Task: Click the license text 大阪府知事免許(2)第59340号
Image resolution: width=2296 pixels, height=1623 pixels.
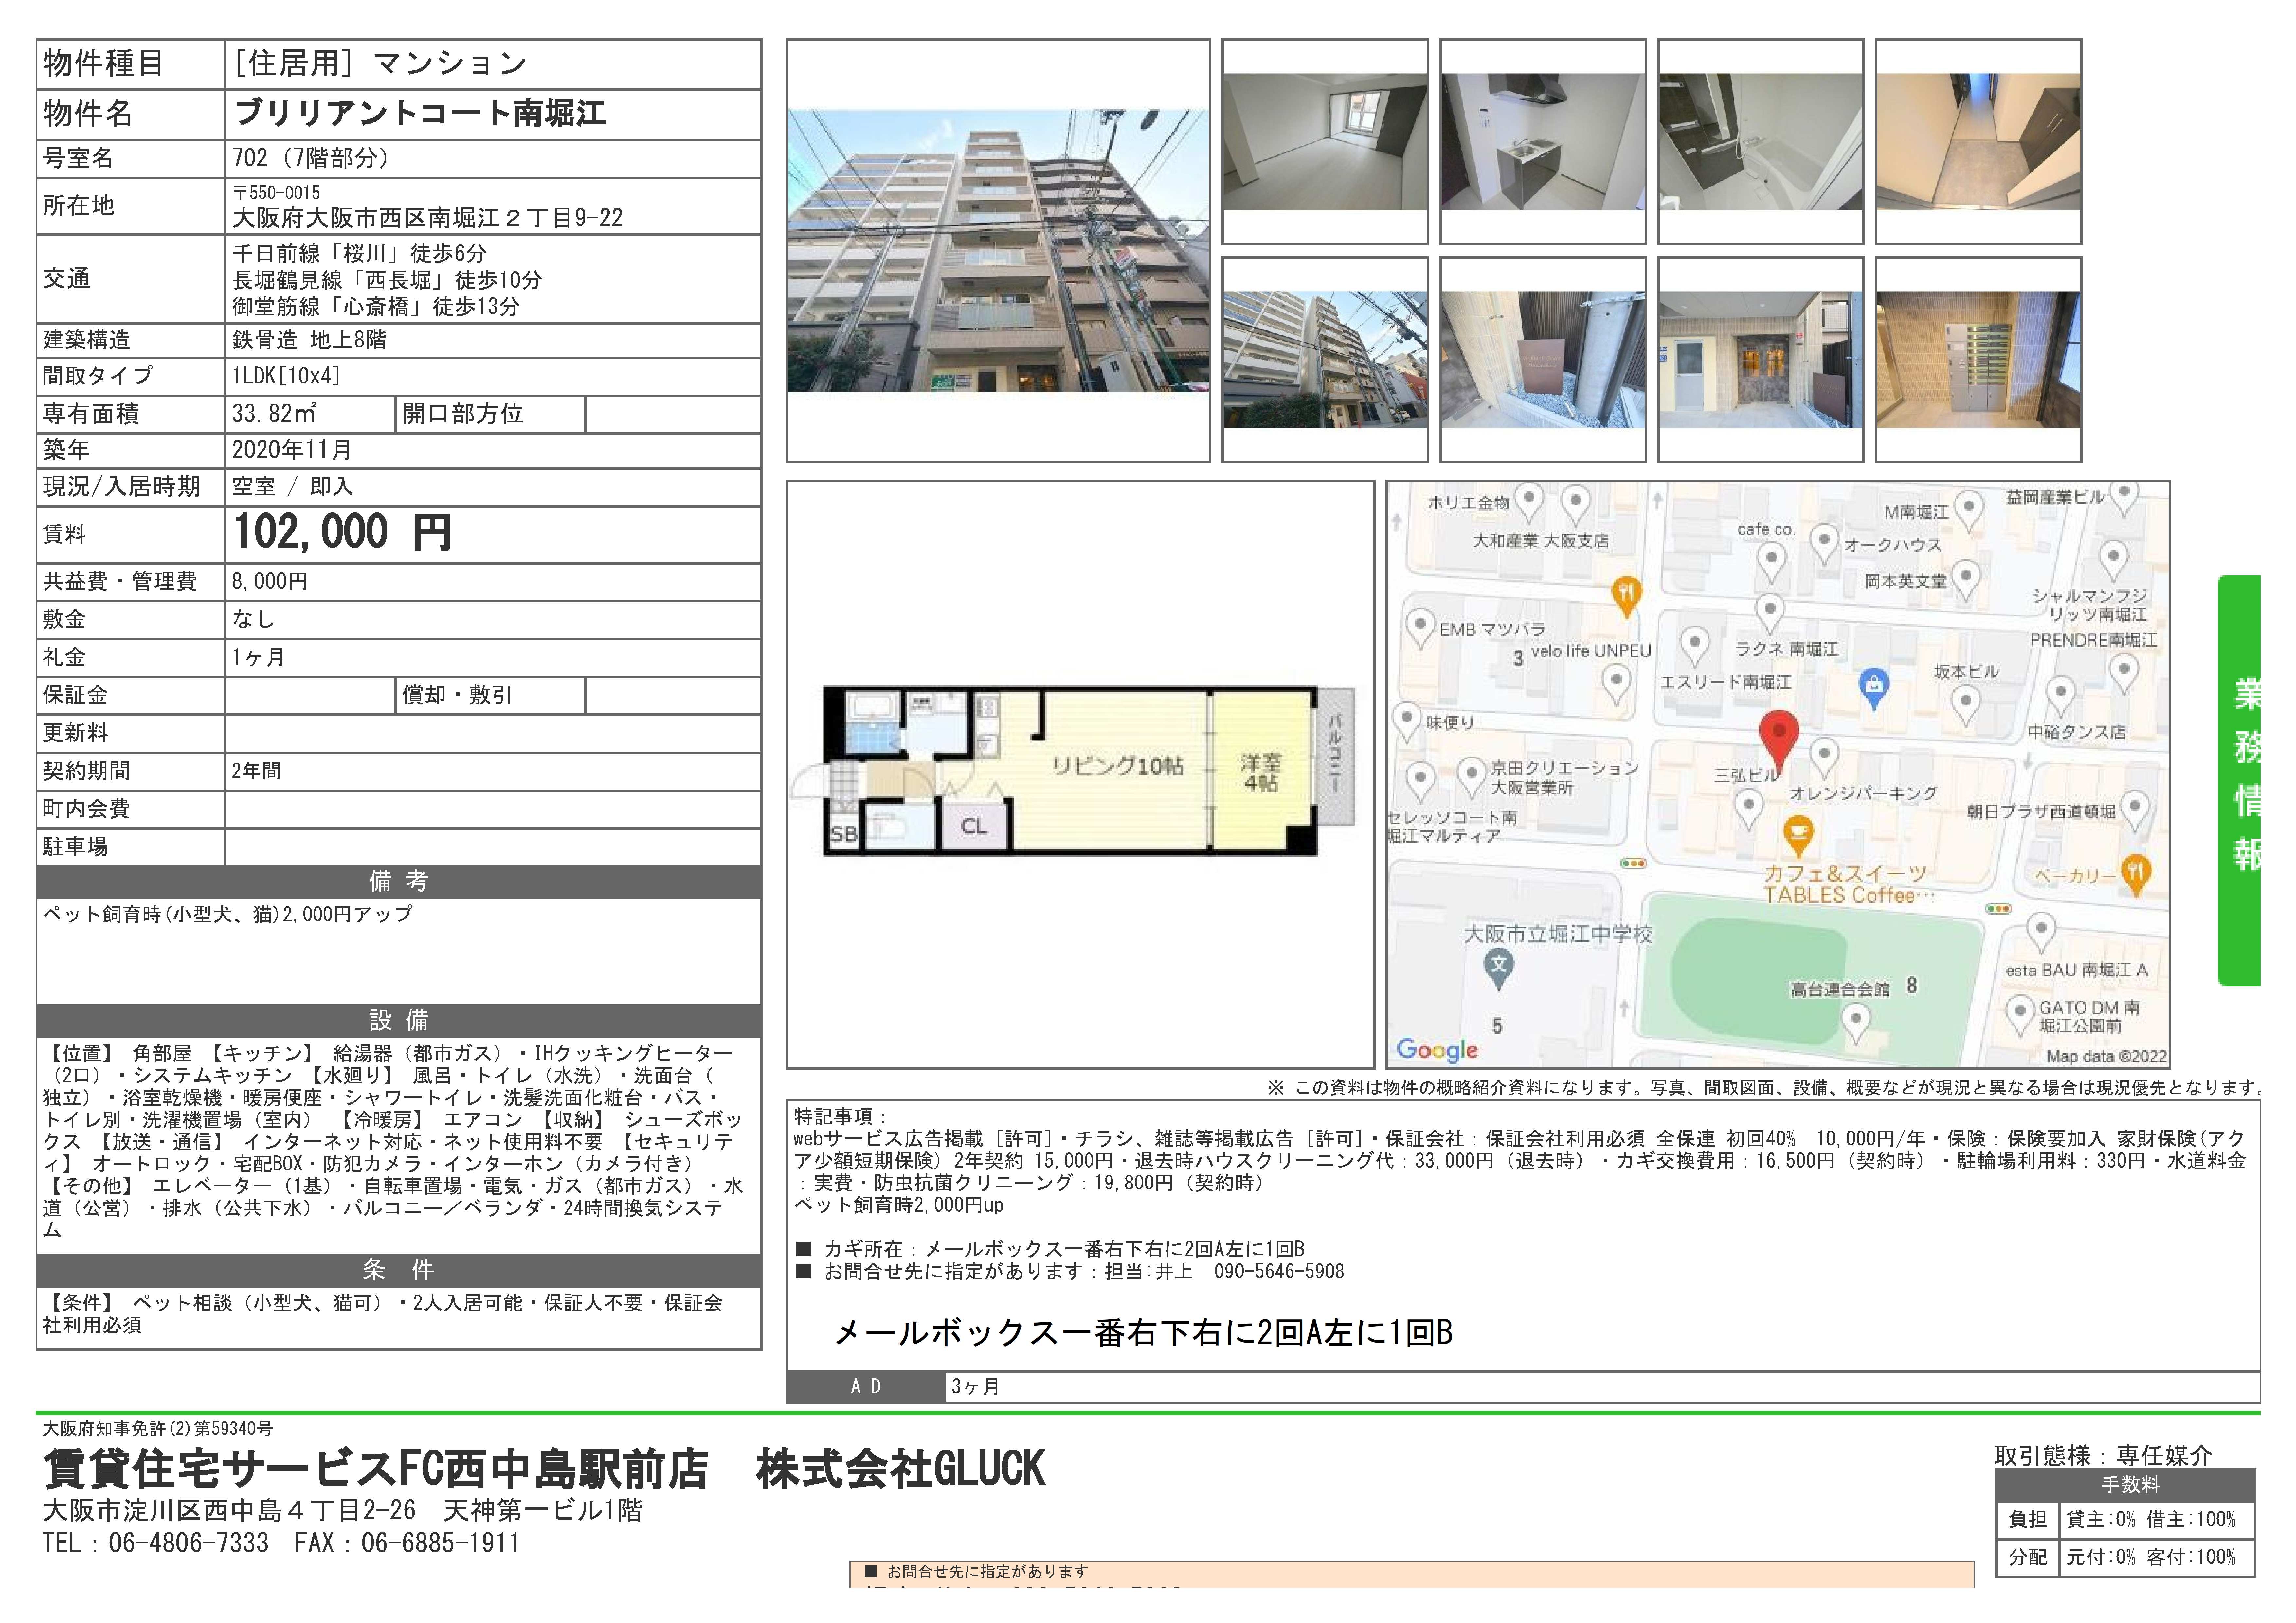Action: (158, 1429)
